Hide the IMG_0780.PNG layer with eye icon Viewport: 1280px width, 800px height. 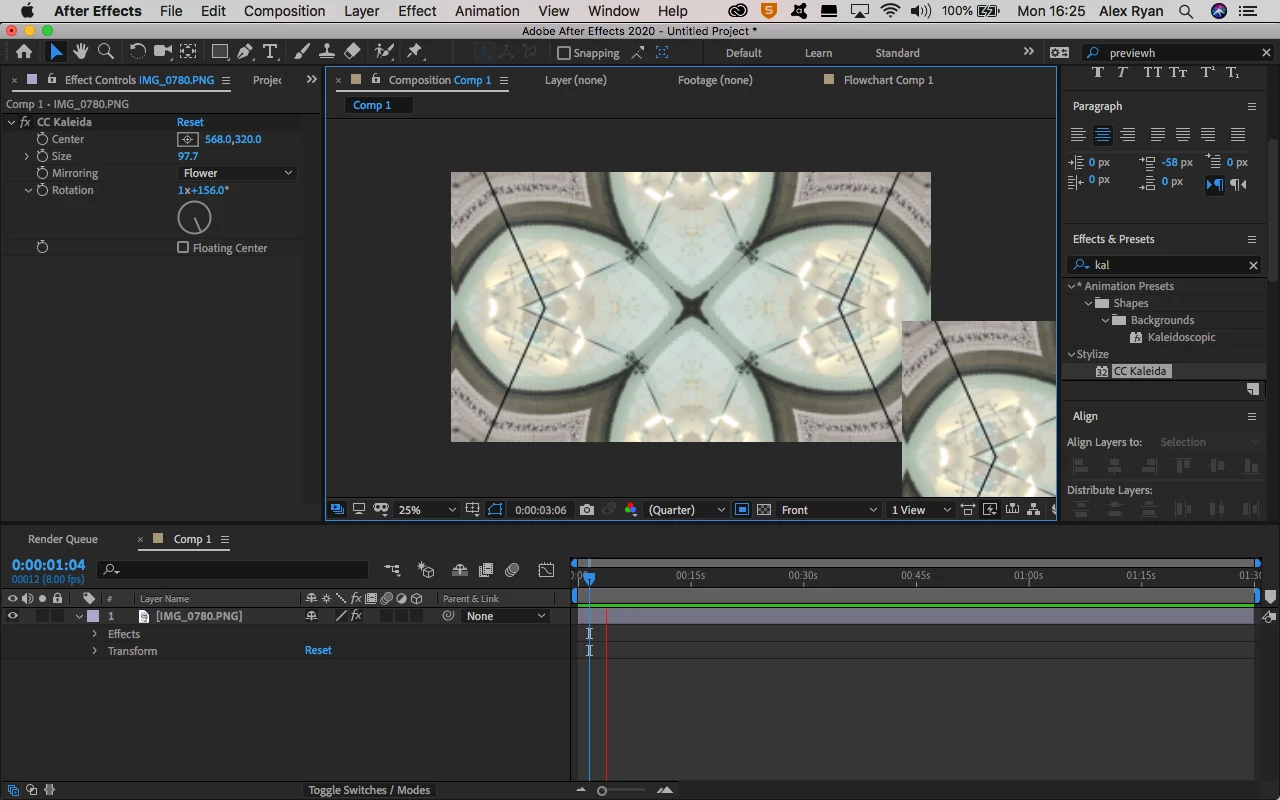click(x=13, y=616)
